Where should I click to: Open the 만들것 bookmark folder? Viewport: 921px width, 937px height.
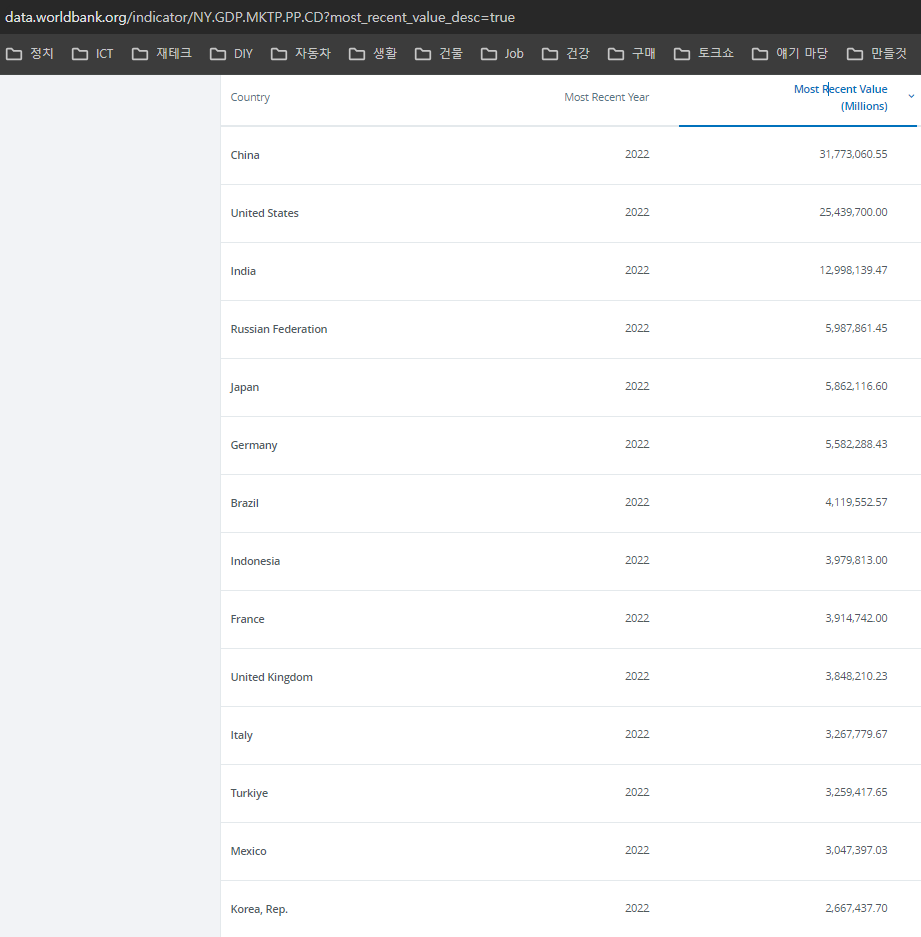coord(877,54)
